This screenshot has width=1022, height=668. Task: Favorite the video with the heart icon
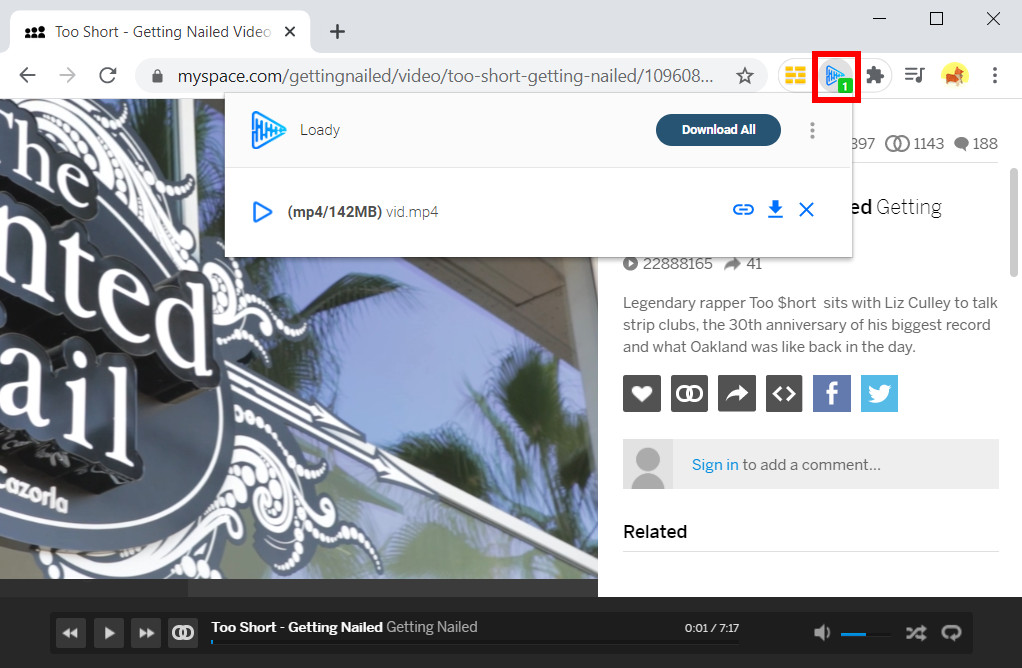[x=642, y=393]
